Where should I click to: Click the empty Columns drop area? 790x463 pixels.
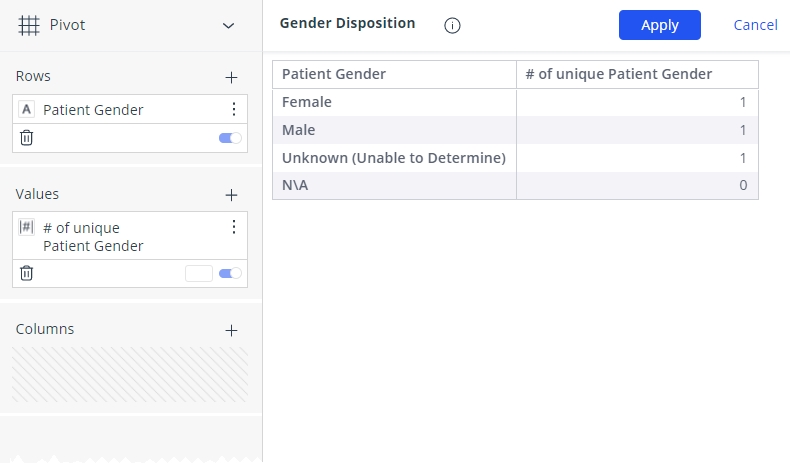[x=130, y=374]
